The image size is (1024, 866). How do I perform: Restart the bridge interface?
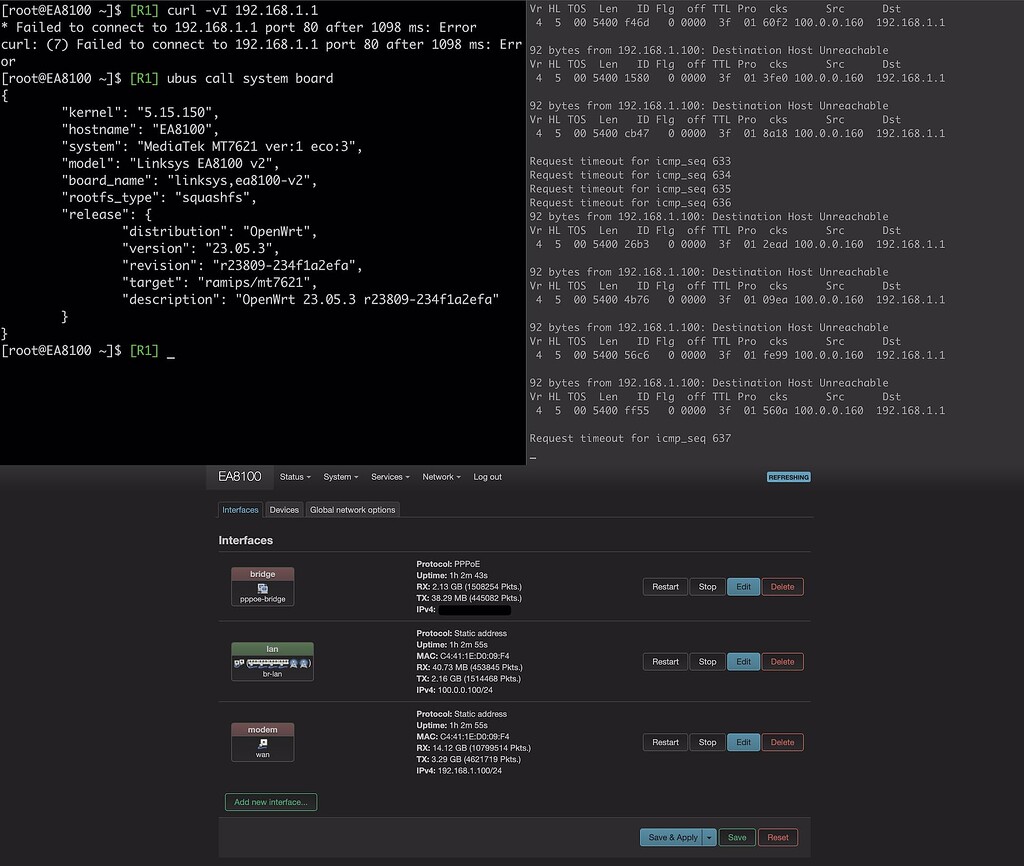tap(664, 586)
